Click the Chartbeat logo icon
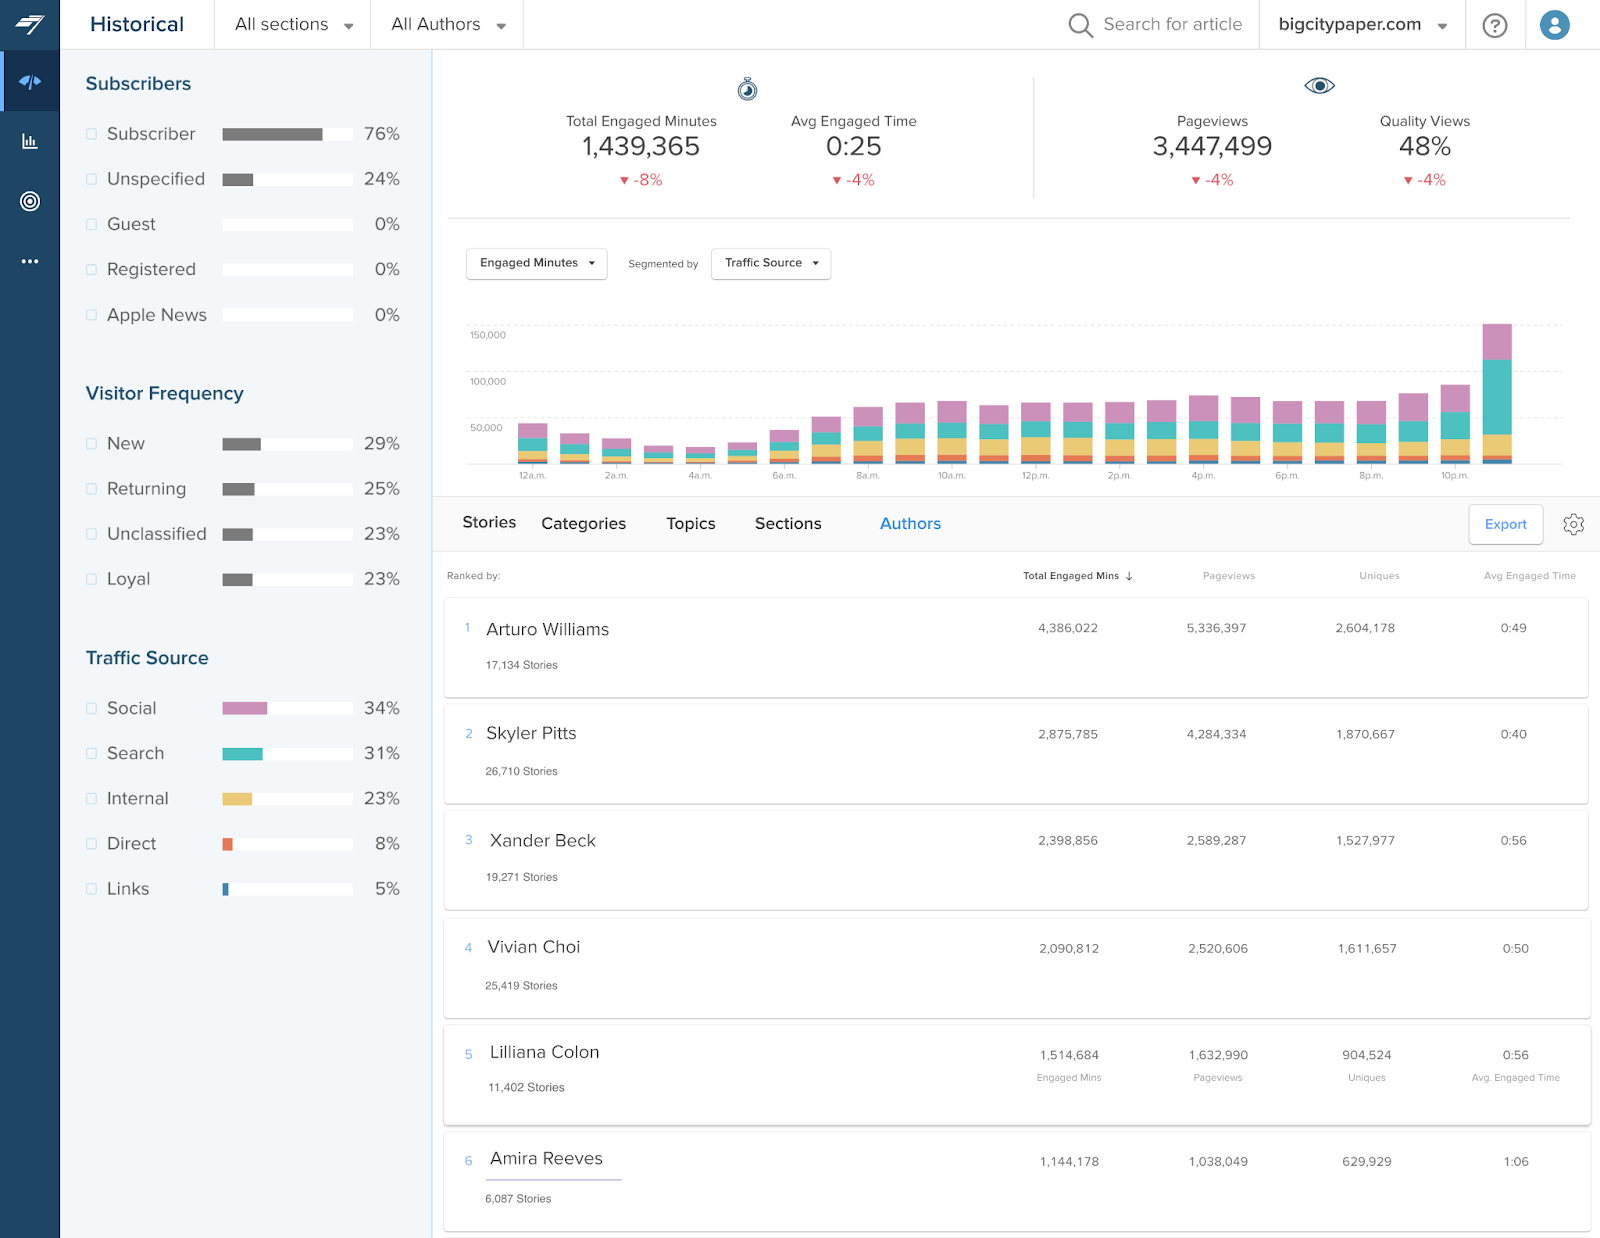The image size is (1600, 1238). point(30,24)
